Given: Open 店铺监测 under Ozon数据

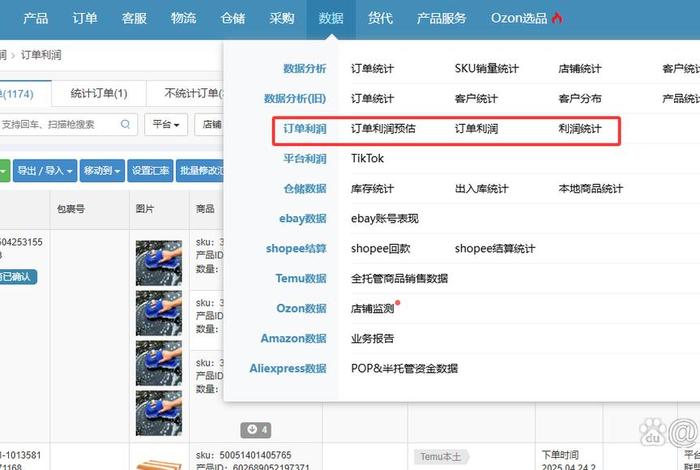Looking at the screenshot, I should tap(372, 308).
